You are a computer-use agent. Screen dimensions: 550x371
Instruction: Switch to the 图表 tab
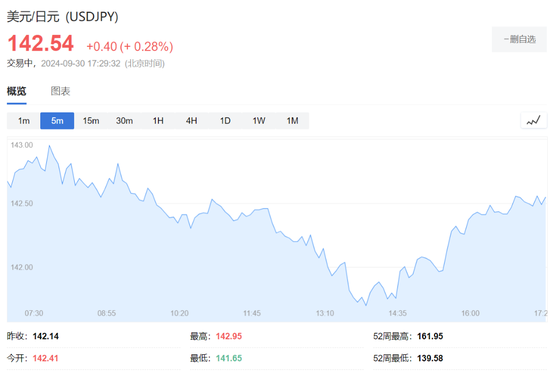coord(60,91)
